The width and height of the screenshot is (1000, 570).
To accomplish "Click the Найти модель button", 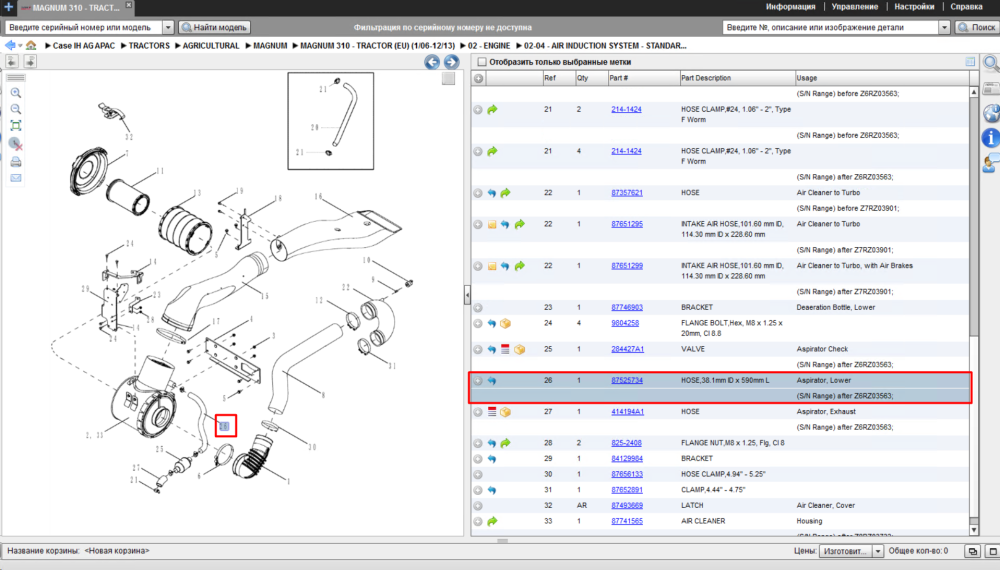I will pos(214,27).
